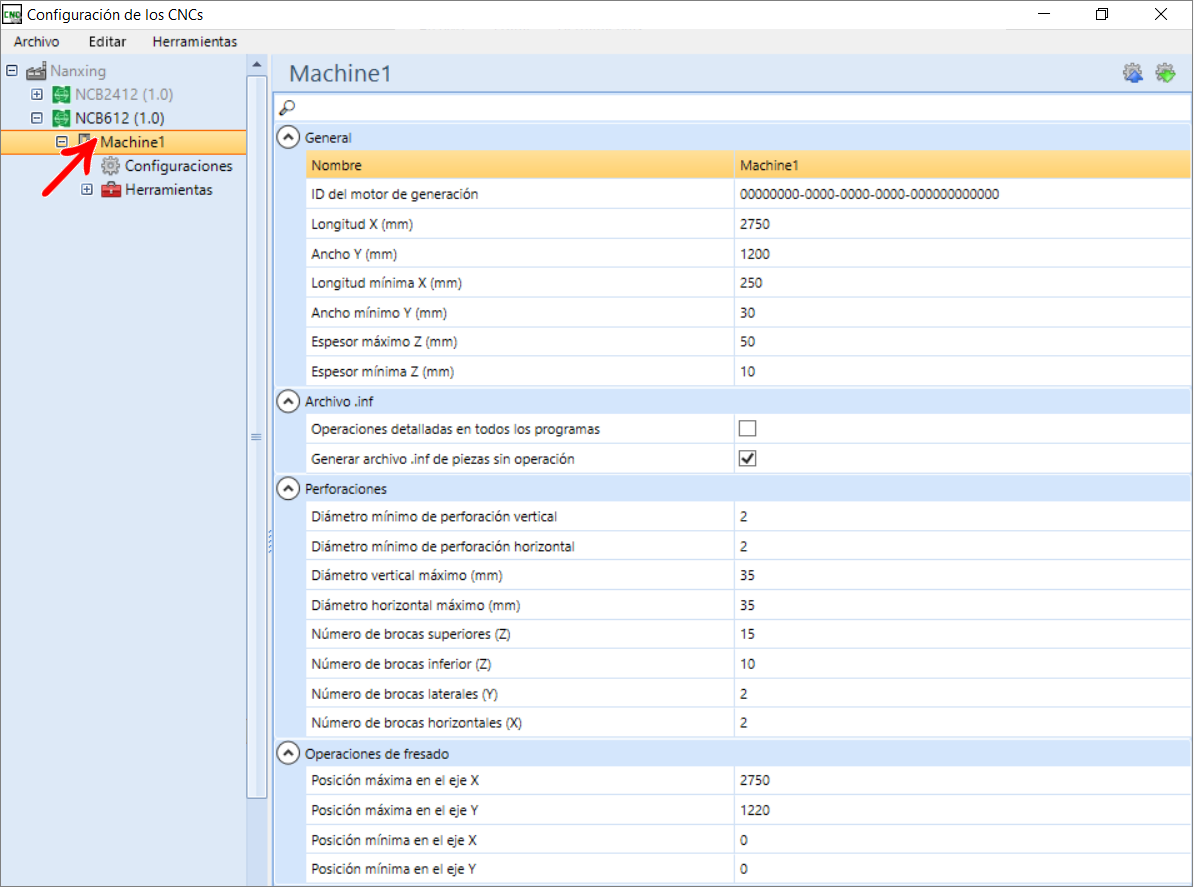
Task: Click the NCB2412 machine model icon
Action: 61,95
